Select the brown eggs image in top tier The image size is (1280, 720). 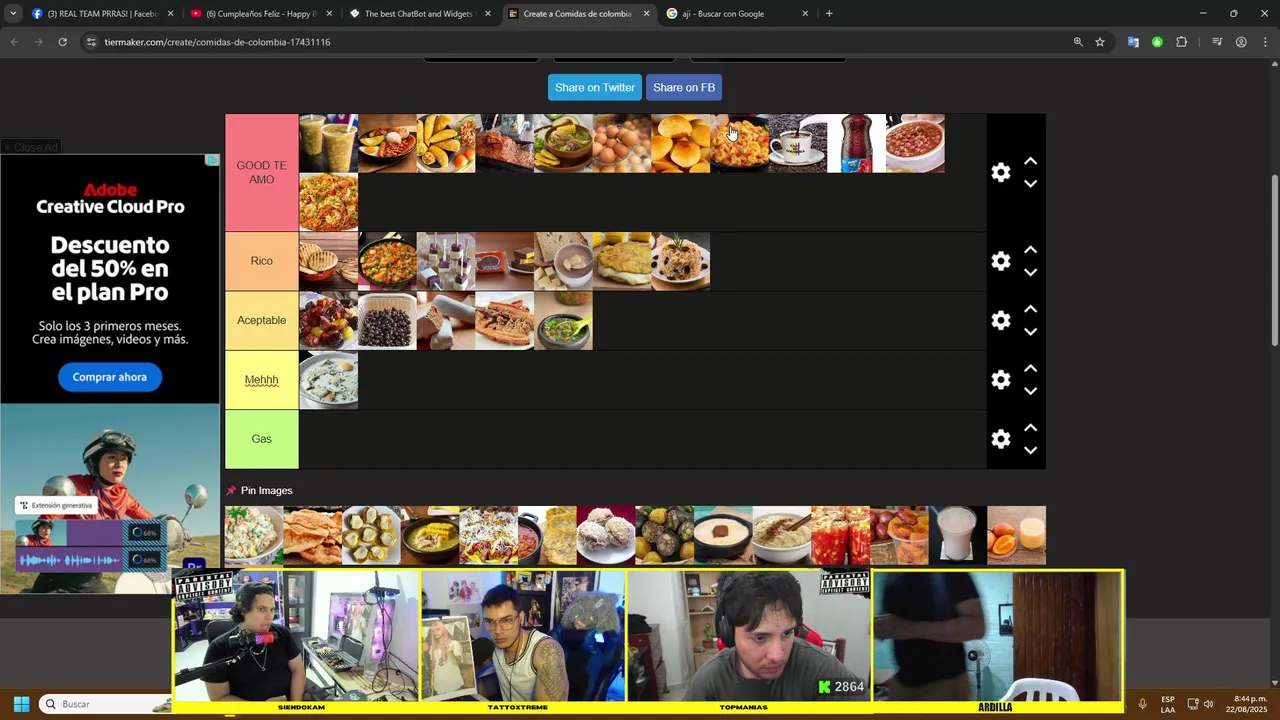pos(621,143)
